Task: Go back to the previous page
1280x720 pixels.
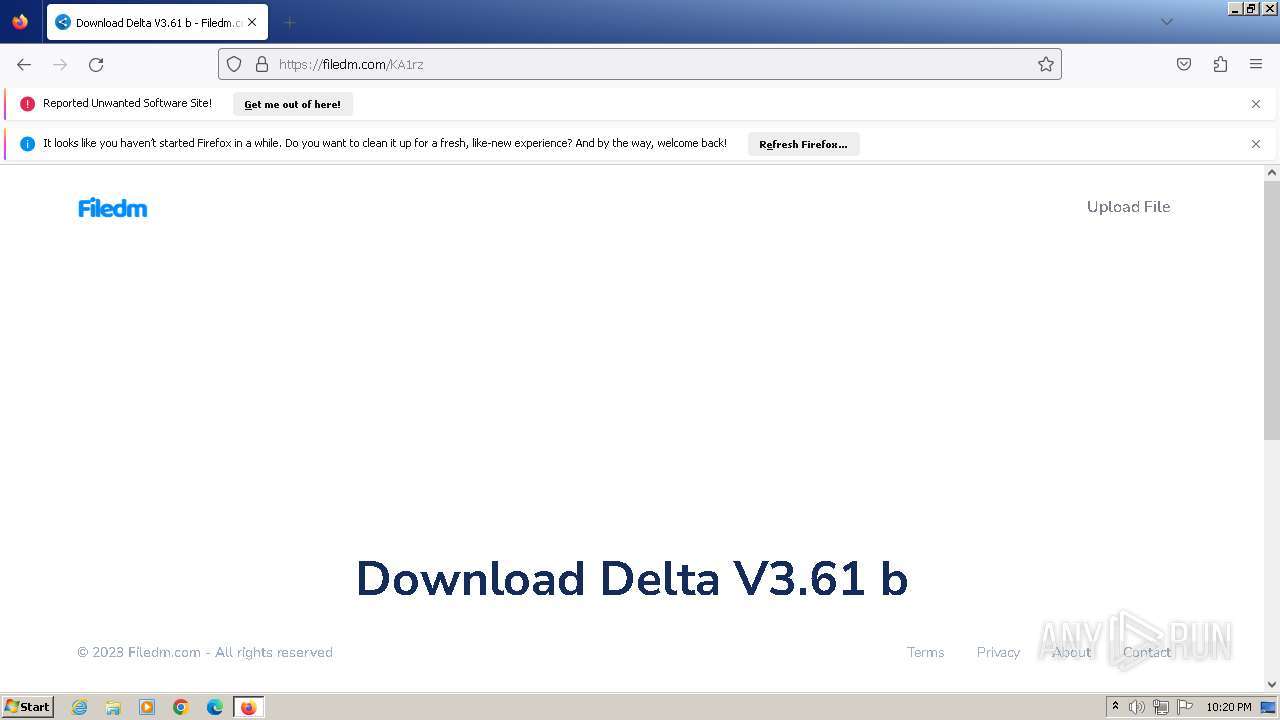Action: [x=24, y=64]
